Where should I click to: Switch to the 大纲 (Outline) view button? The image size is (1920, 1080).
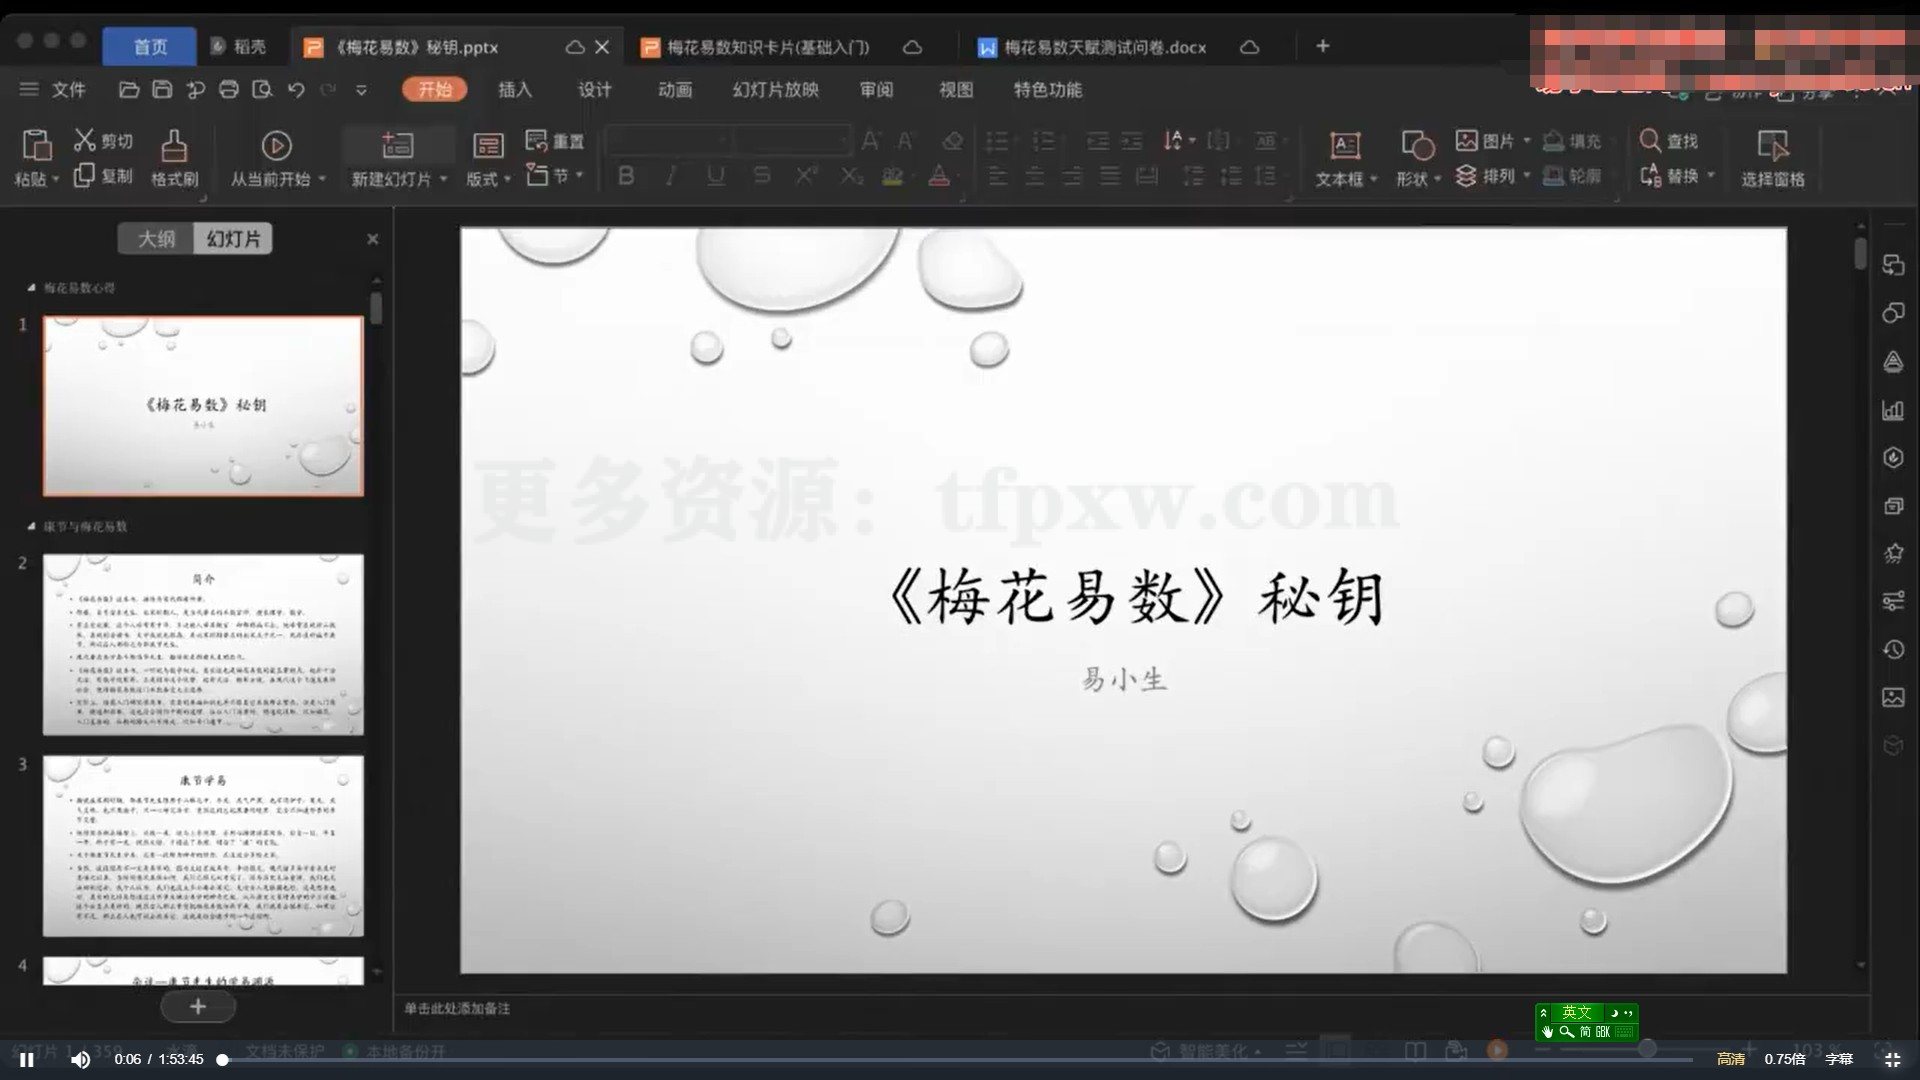[155, 238]
